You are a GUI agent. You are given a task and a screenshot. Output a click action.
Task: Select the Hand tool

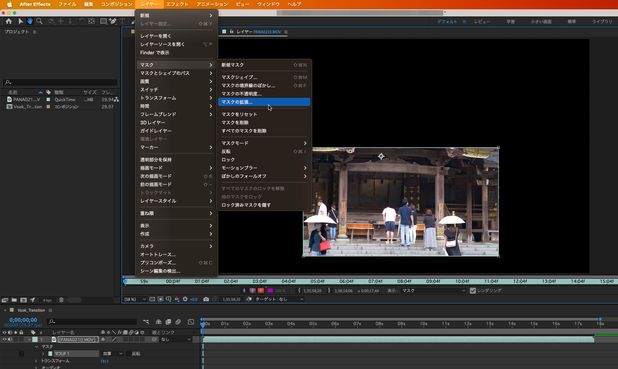[x=30, y=21]
